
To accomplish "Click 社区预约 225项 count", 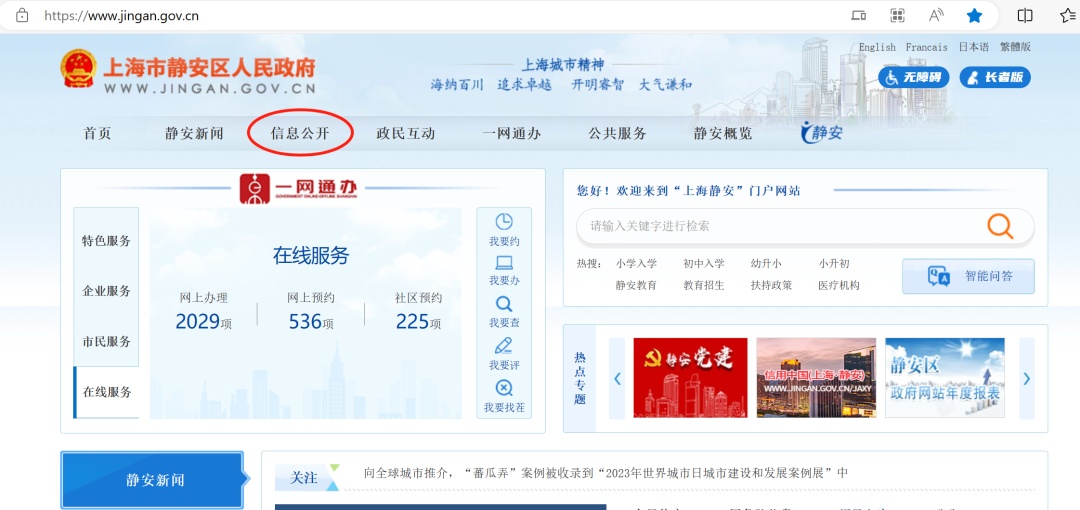I will [x=418, y=313].
